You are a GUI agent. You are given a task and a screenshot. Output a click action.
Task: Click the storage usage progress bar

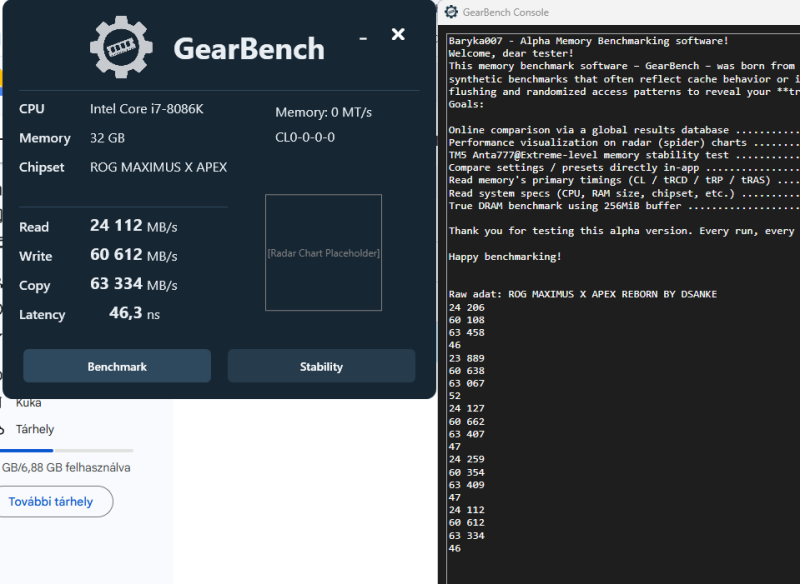pyautogui.click(x=66, y=450)
